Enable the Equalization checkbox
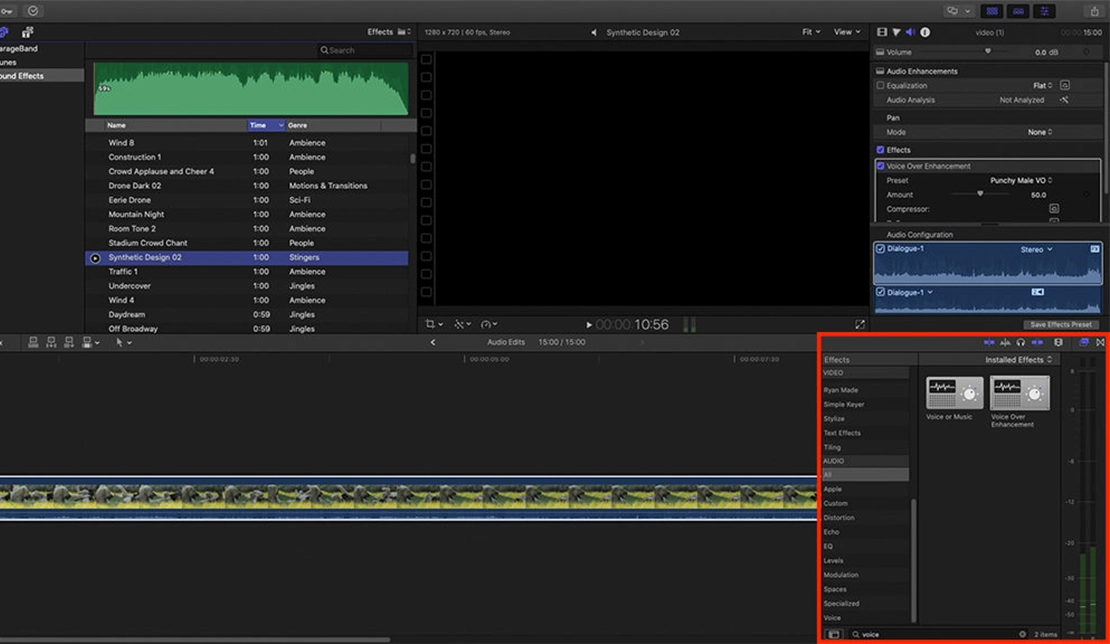Screen dimensions: 1110x644 880,86
